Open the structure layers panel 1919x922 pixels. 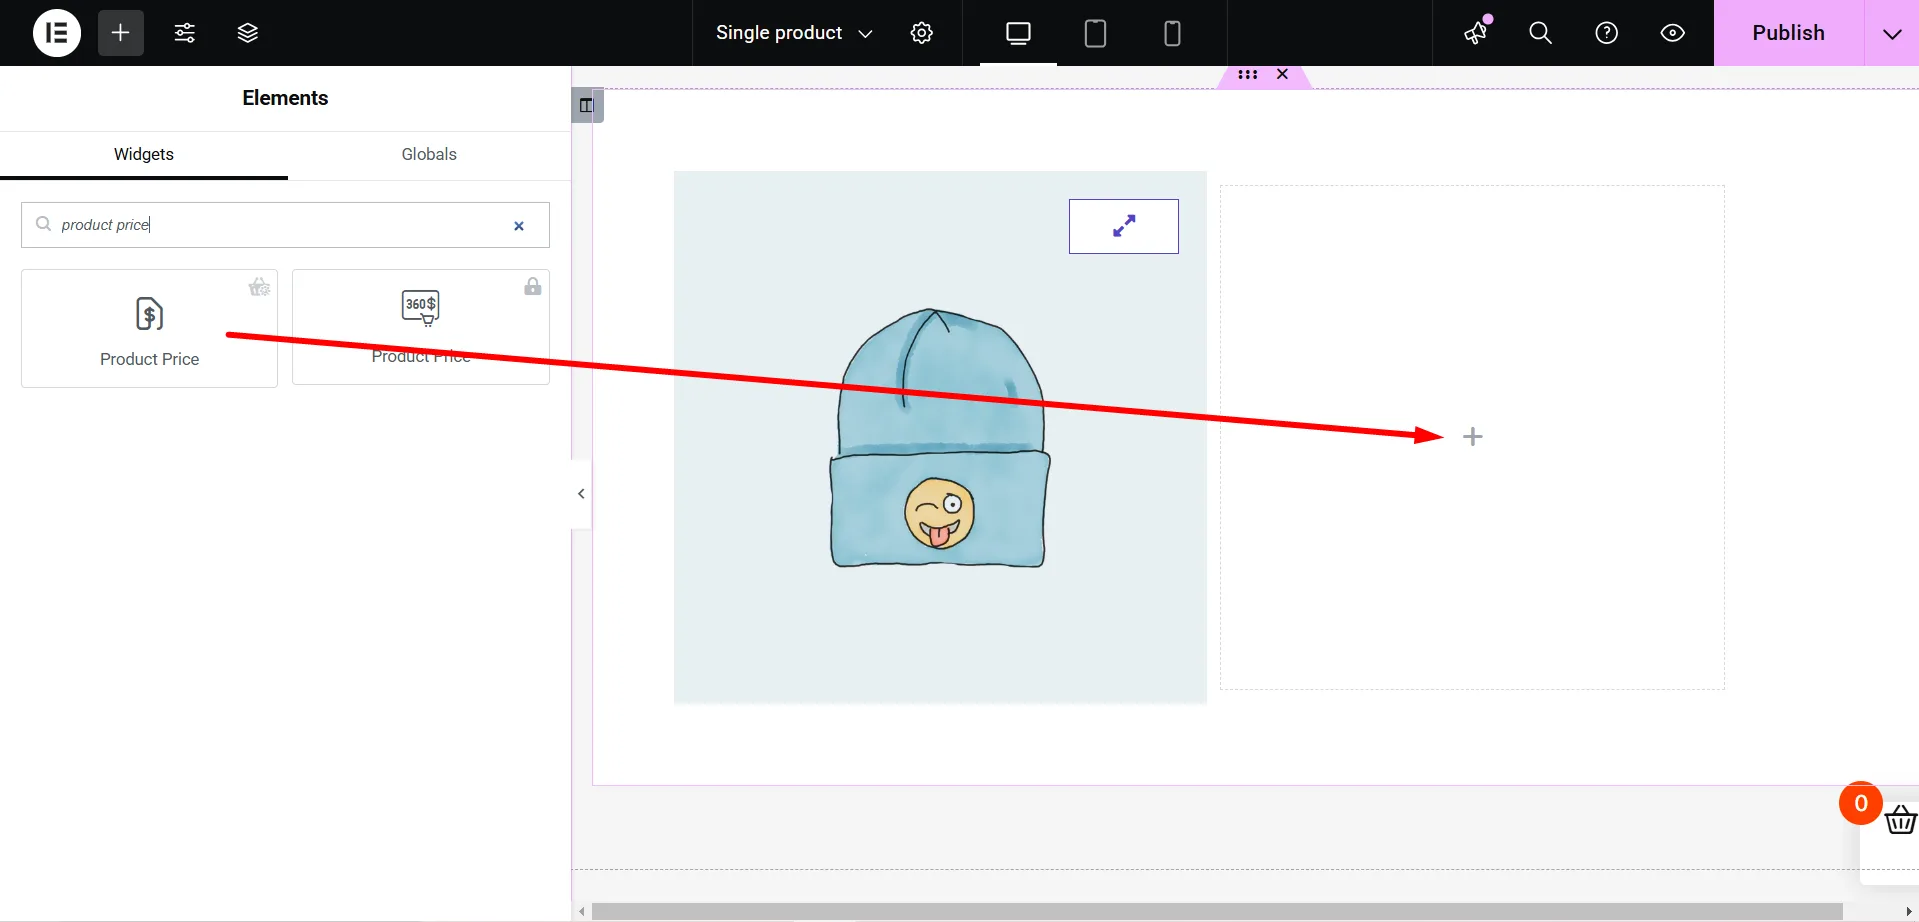[248, 33]
